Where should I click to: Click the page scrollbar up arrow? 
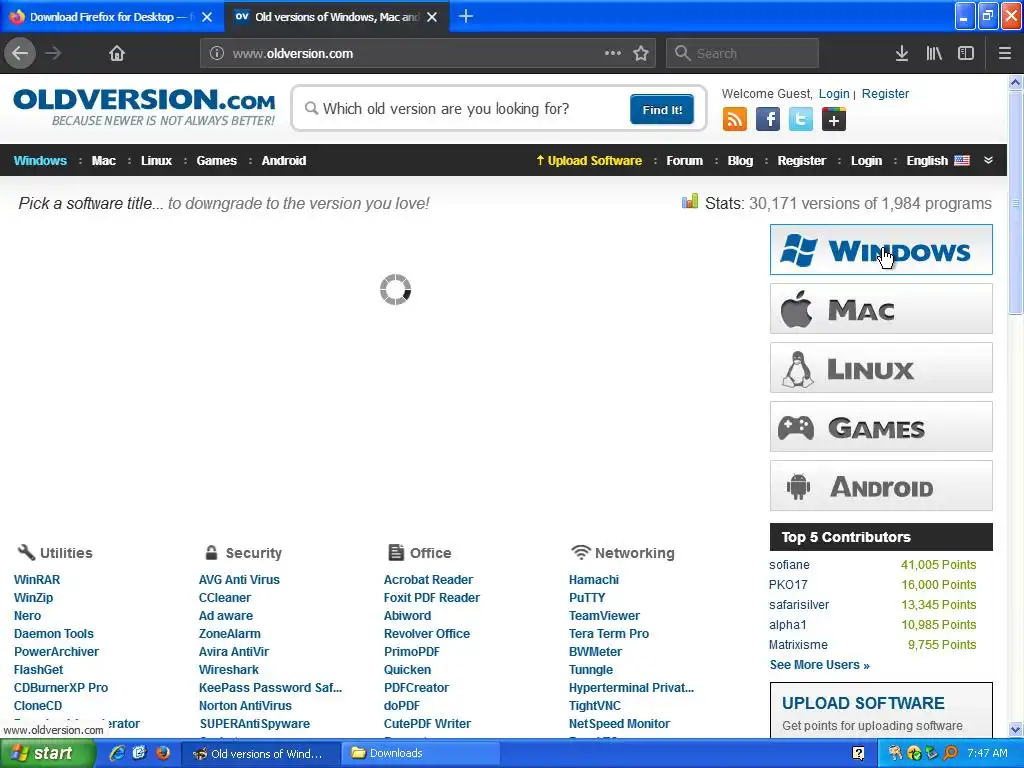pos(1016,82)
